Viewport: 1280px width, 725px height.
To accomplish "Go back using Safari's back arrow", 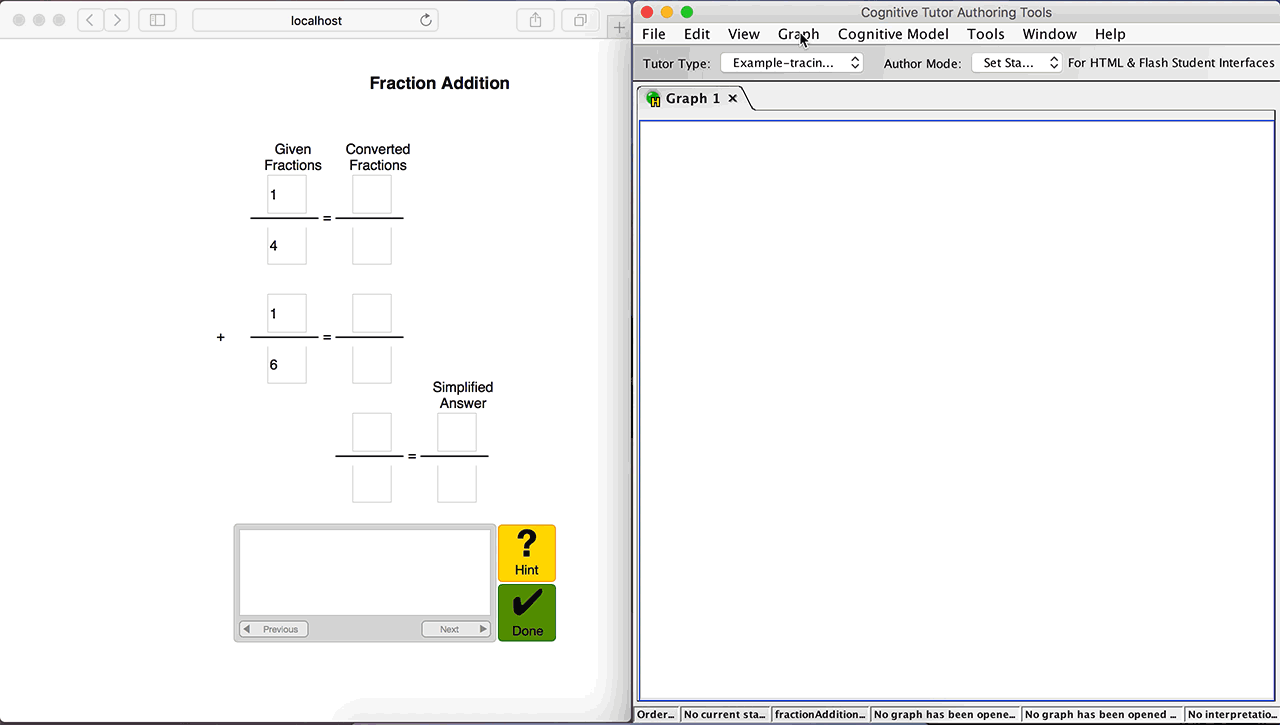I will (91, 20).
